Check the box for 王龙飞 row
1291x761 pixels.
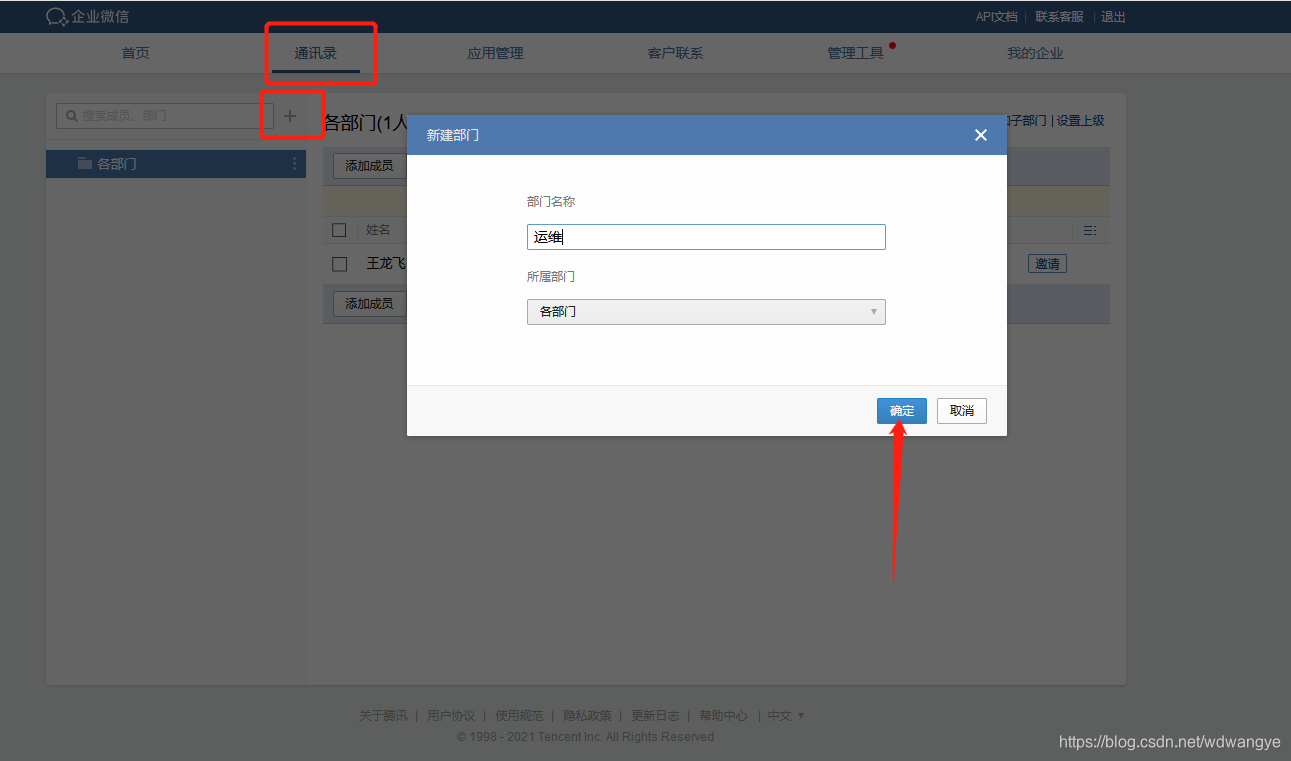[339, 264]
